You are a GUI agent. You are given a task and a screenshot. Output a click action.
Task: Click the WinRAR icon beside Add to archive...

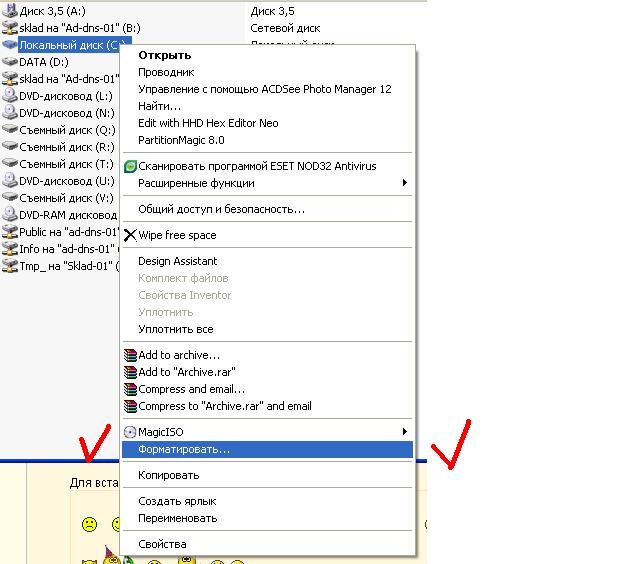[x=130, y=355]
